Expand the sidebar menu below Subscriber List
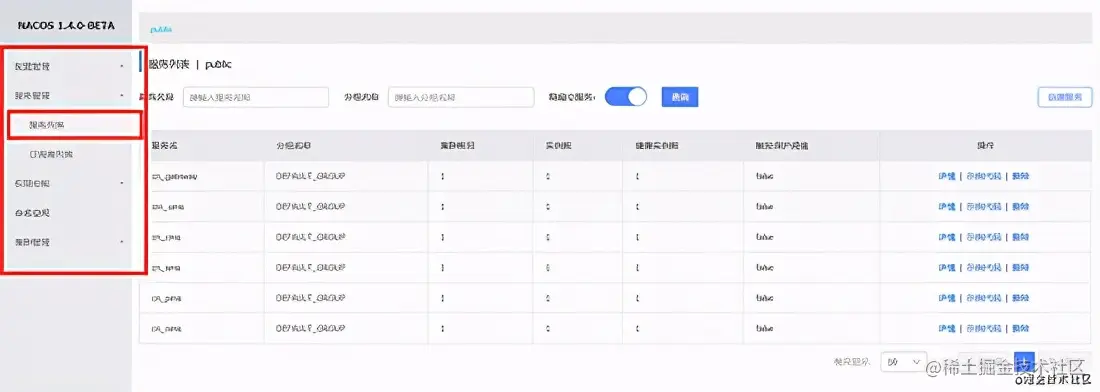 pos(68,184)
